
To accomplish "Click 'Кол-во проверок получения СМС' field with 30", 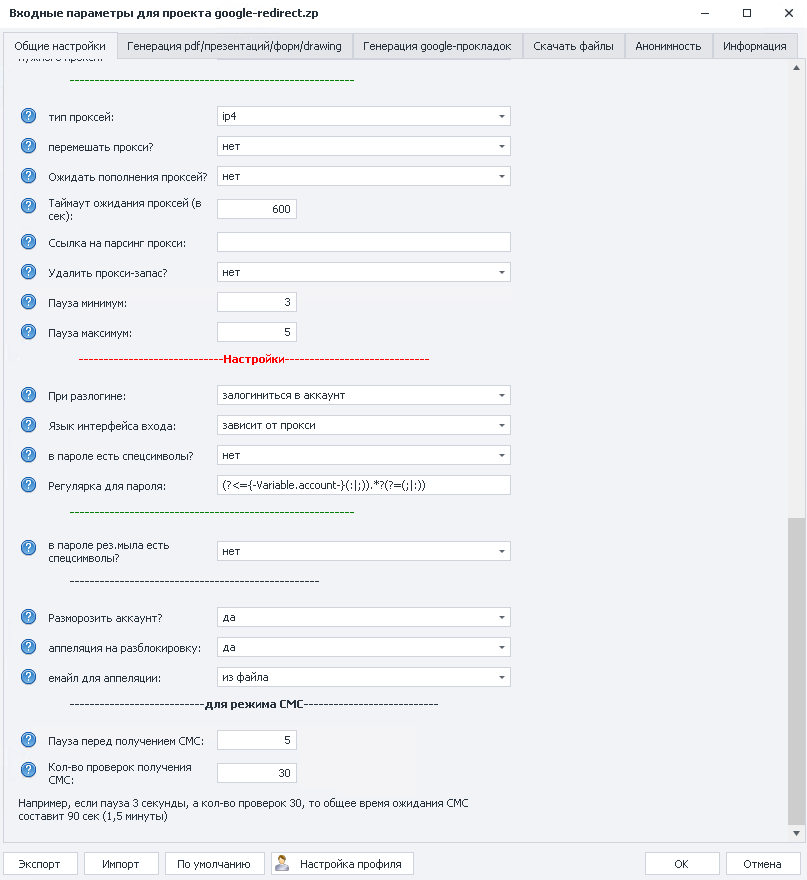I will tap(256, 773).
